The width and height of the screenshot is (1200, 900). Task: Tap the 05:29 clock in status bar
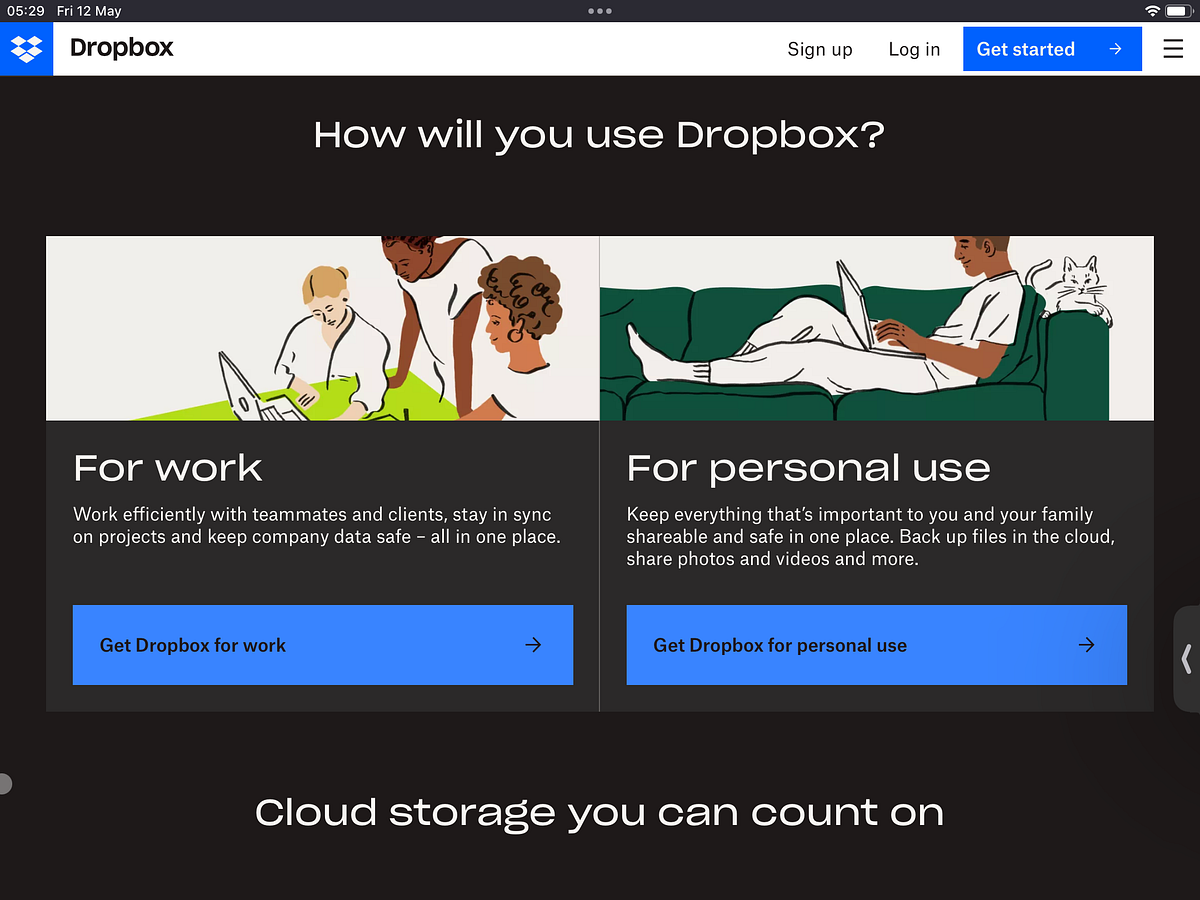(x=25, y=10)
